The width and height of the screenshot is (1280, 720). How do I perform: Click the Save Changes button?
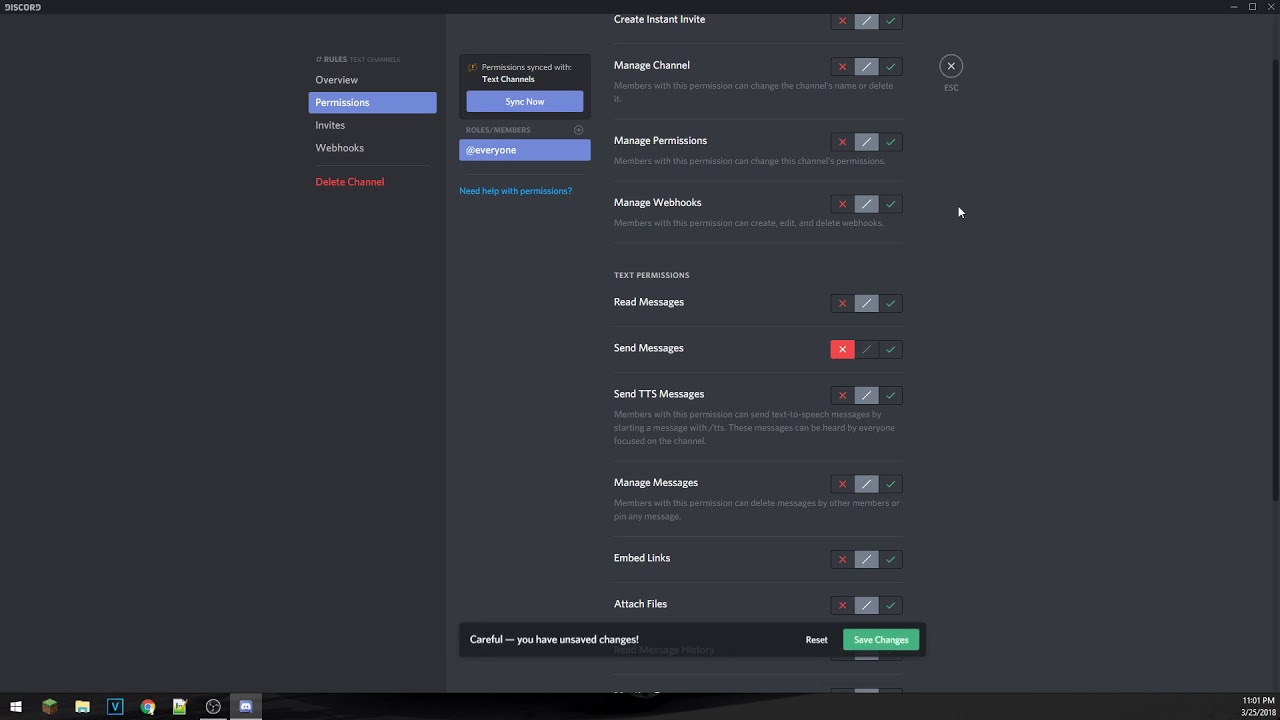880,639
